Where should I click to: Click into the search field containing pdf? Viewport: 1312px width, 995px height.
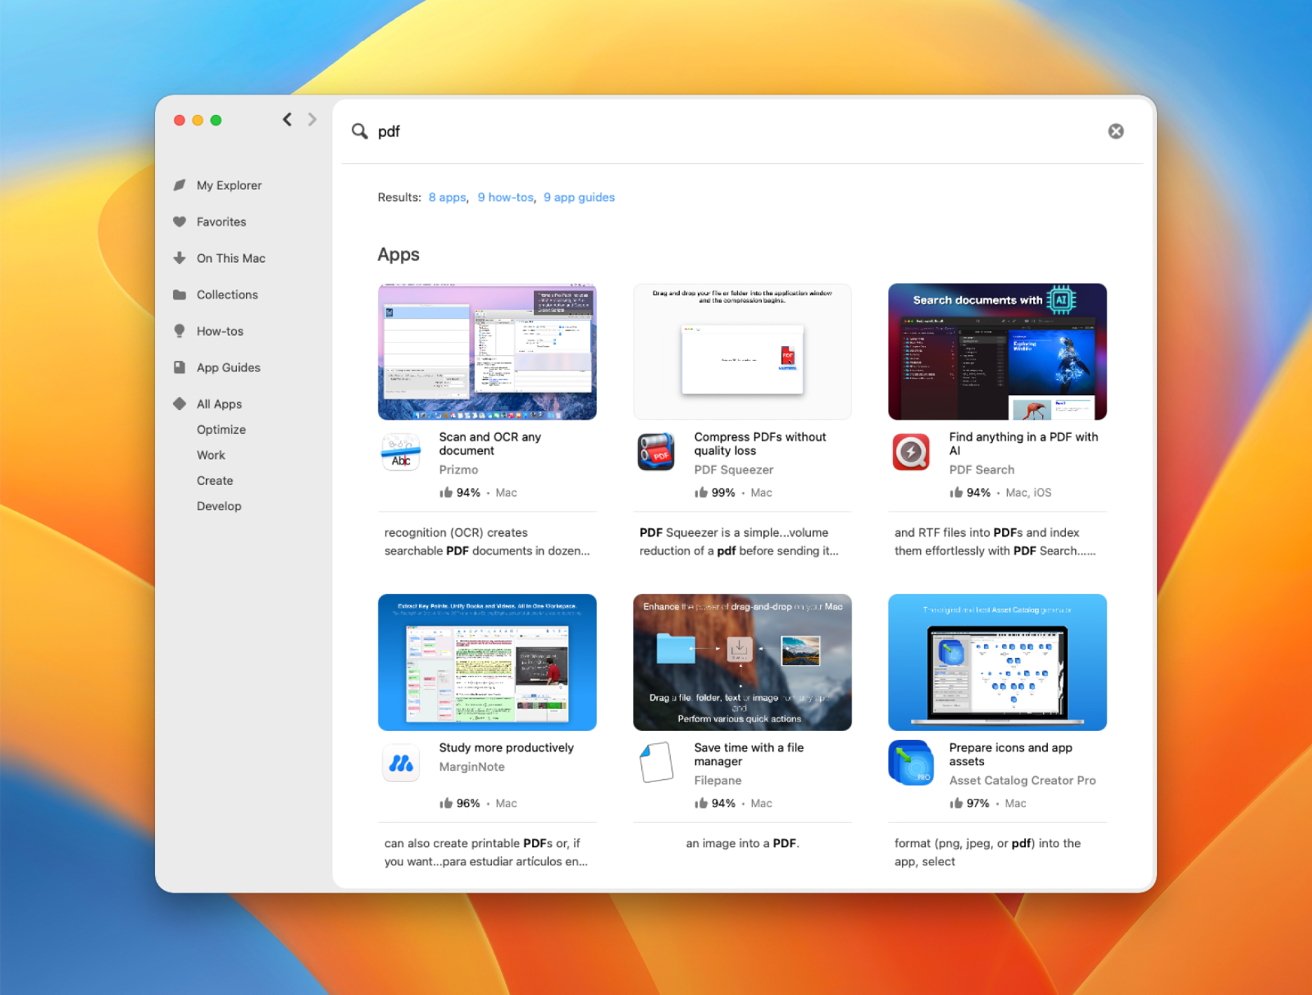pos(700,131)
